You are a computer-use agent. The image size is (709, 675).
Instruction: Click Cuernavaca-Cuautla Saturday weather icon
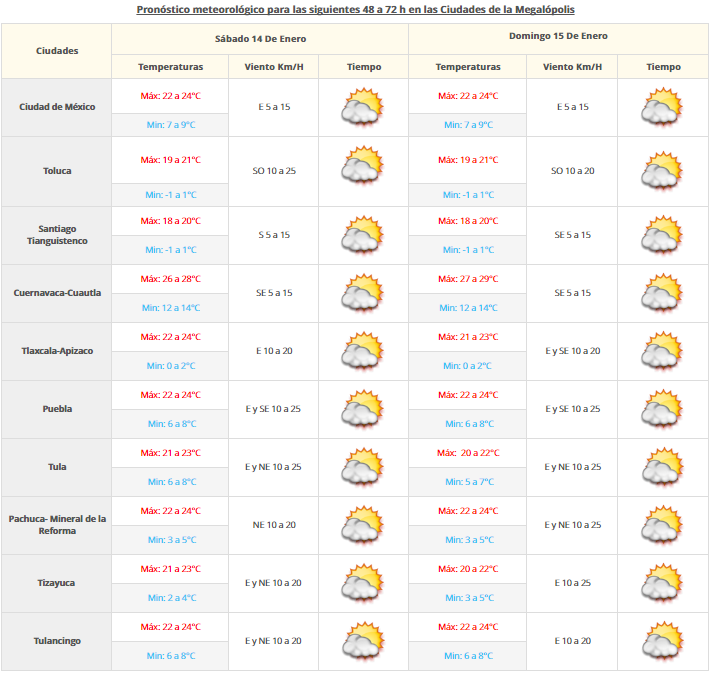tap(363, 293)
